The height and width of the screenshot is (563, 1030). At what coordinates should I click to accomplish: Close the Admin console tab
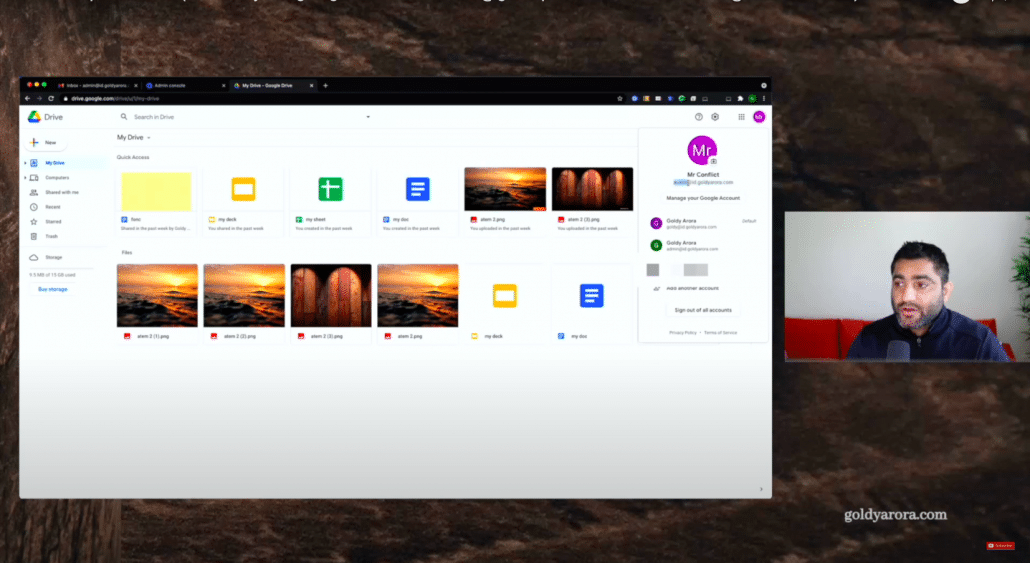[x=223, y=85]
